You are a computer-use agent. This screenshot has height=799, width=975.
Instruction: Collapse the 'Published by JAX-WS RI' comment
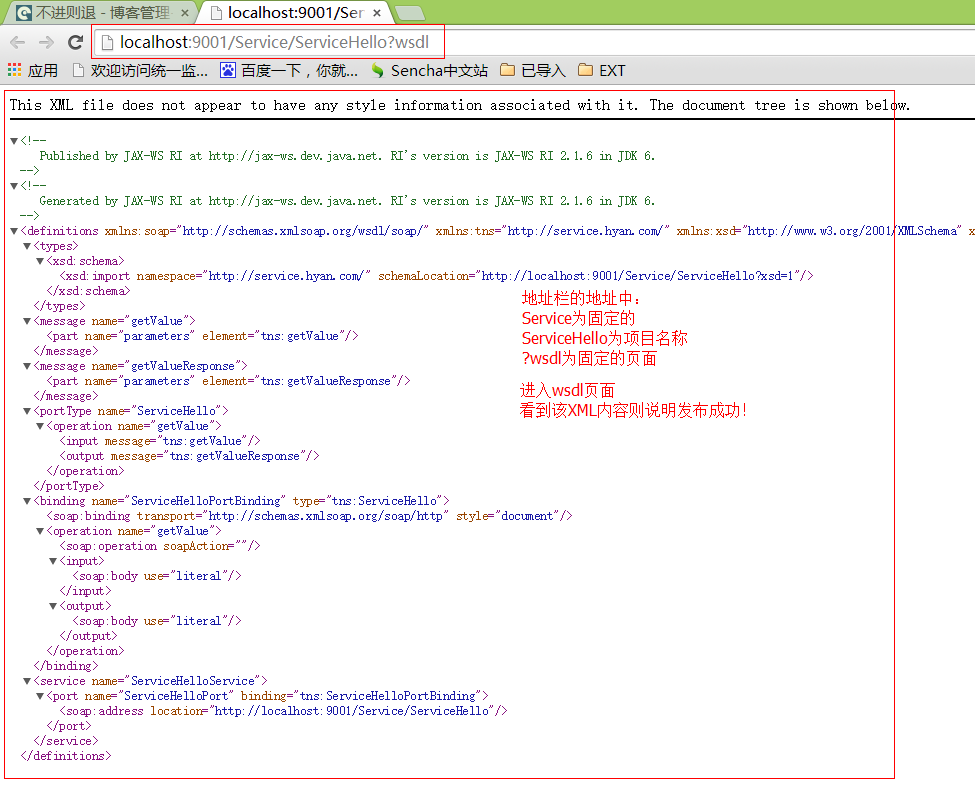(14, 141)
